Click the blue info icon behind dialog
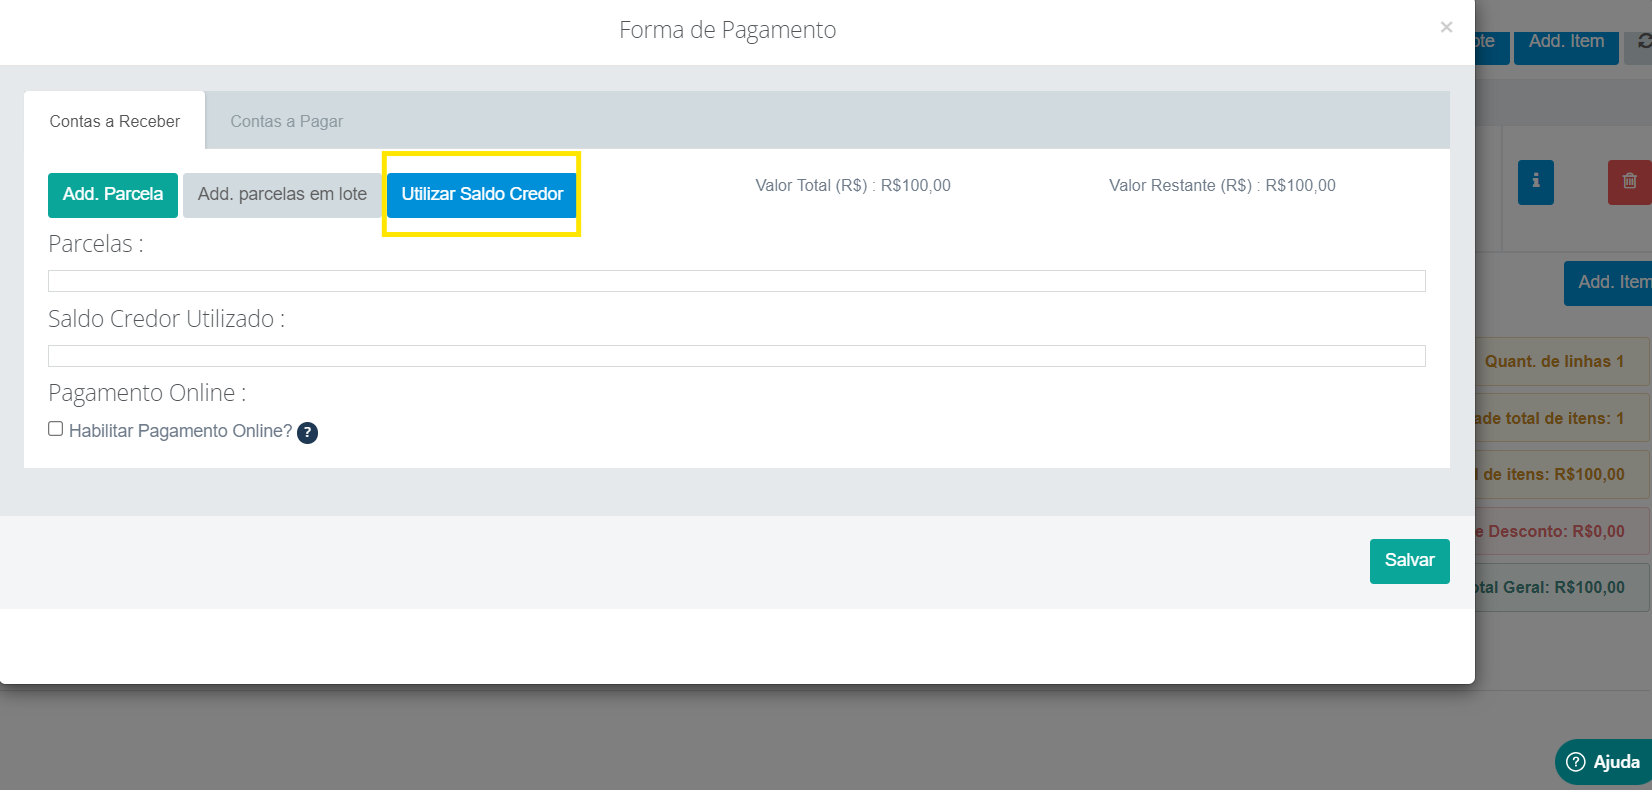This screenshot has width=1652, height=790. coord(1536,182)
